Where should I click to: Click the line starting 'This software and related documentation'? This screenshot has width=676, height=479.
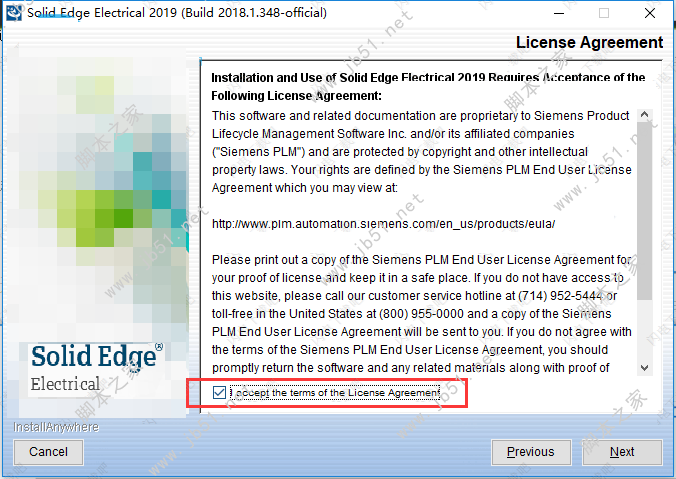pyautogui.click(x=420, y=116)
